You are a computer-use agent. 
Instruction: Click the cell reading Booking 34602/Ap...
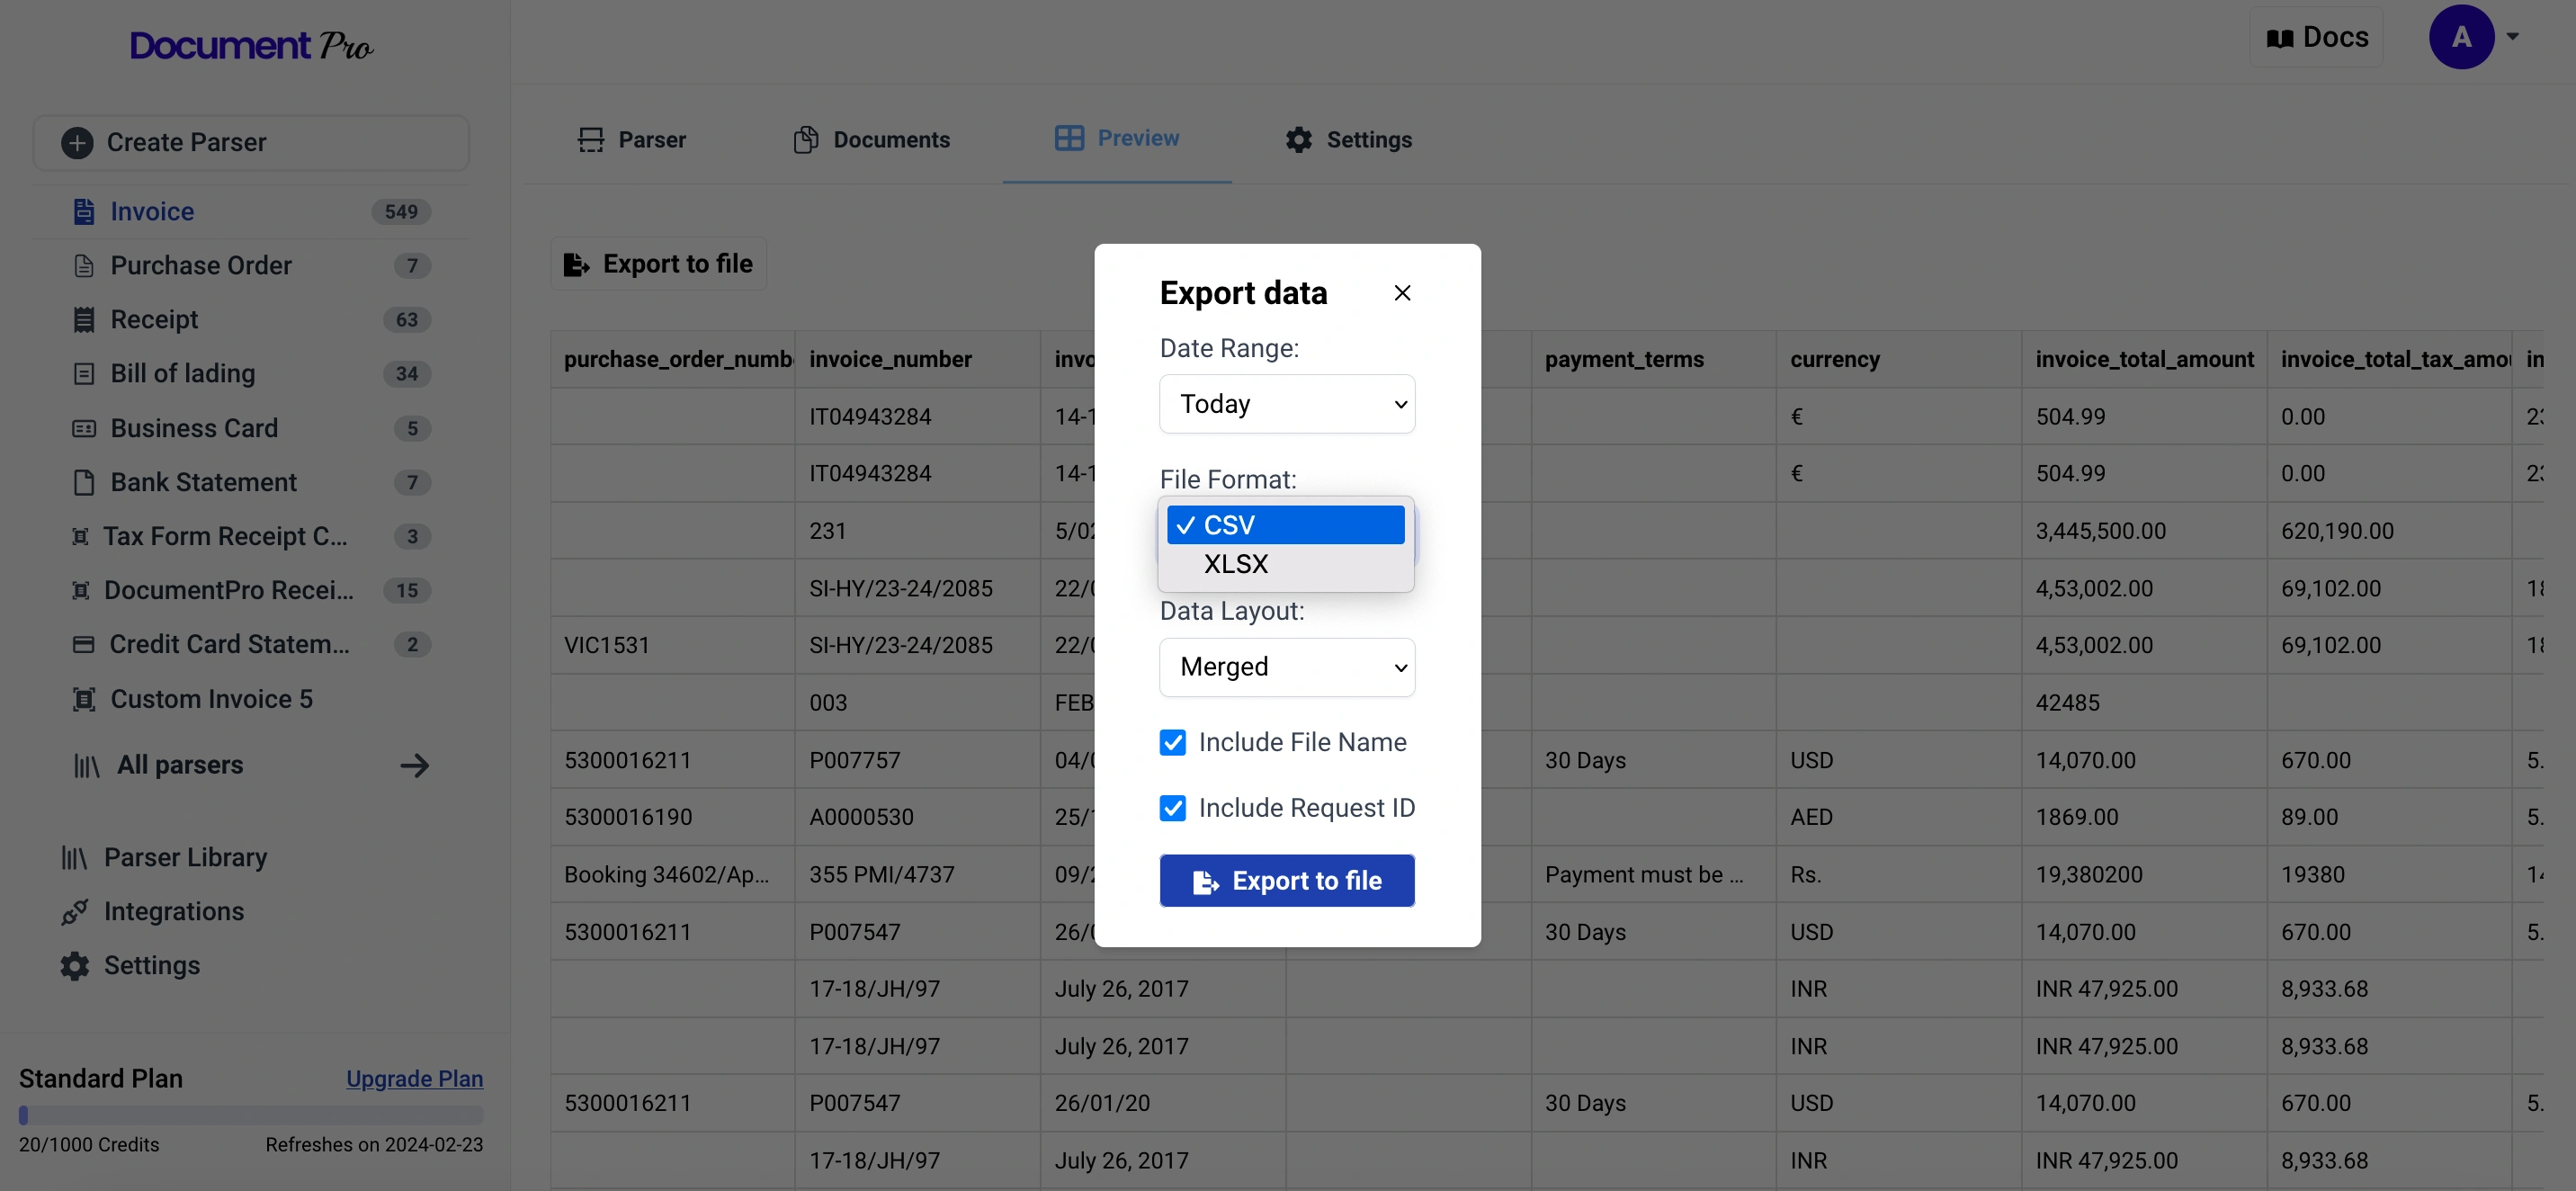673,875
